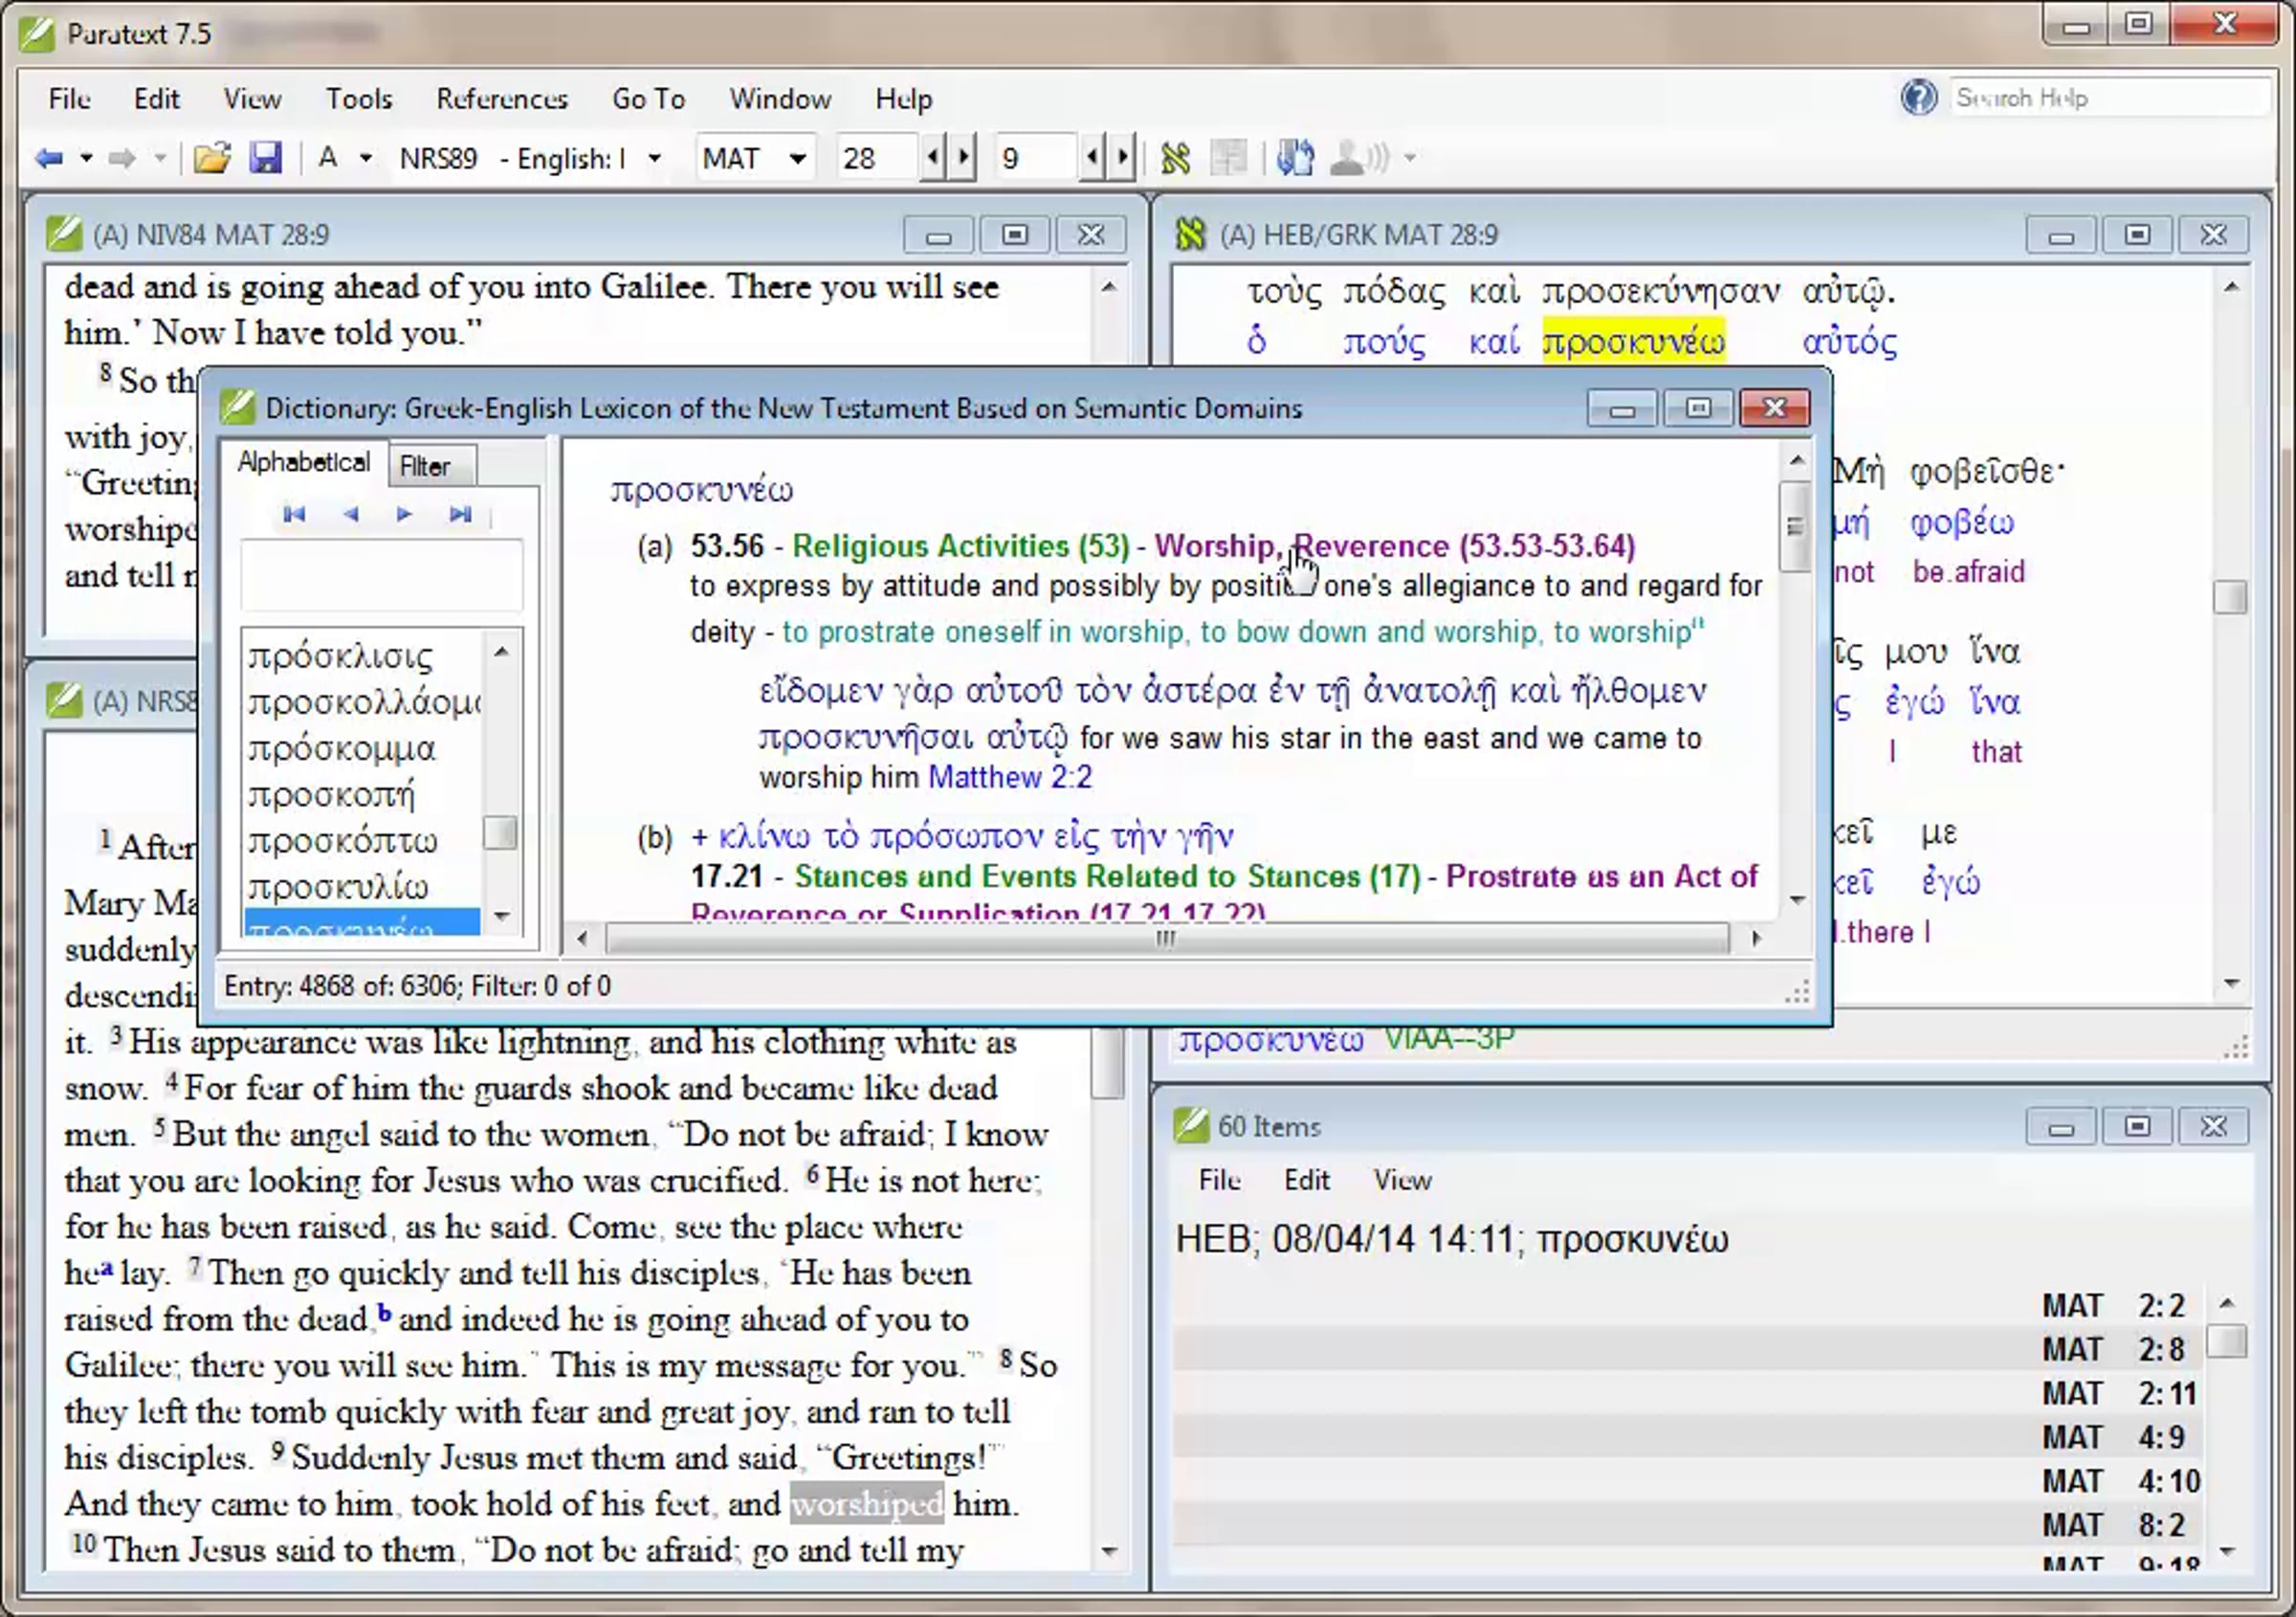The width and height of the screenshot is (2296, 1617).
Task: Expand the scroll group A dropdown
Action: (x=366, y=158)
